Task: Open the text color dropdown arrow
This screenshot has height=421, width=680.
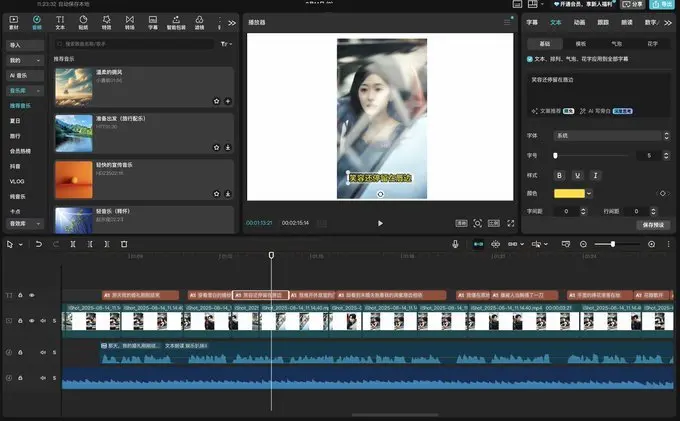Action: tap(589, 193)
